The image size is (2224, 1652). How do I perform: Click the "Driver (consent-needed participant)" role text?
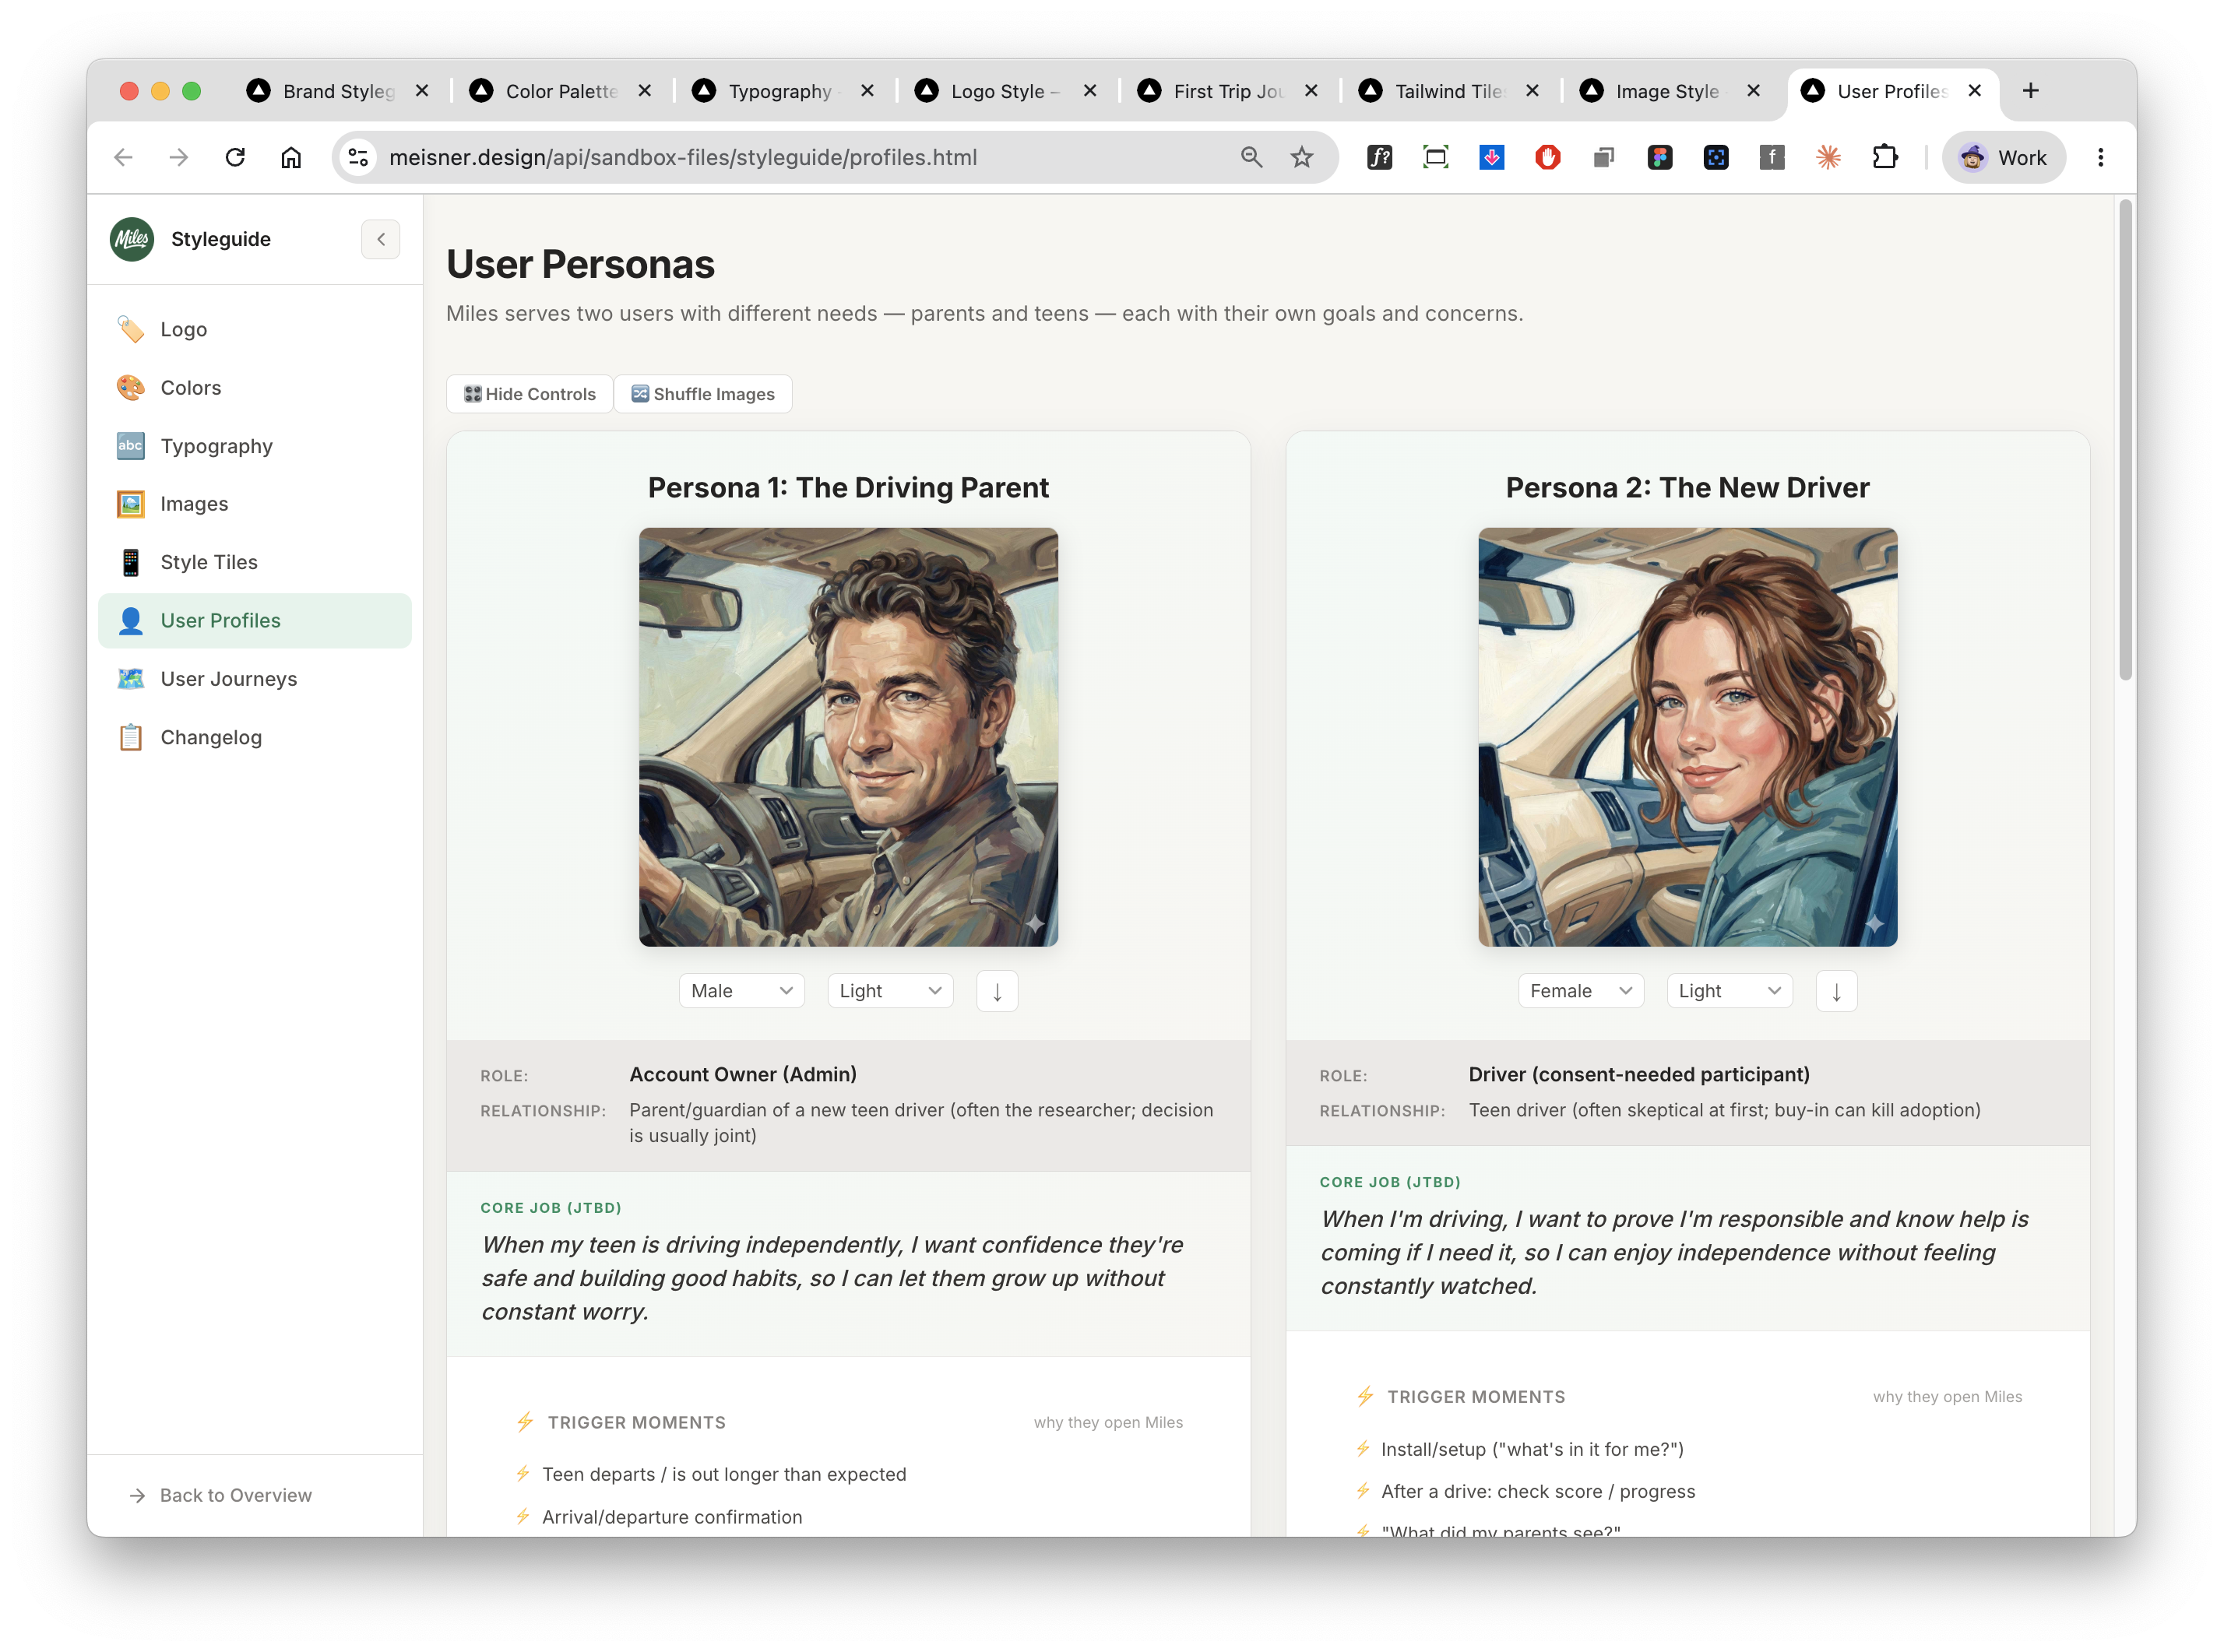(x=1639, y=1074)
